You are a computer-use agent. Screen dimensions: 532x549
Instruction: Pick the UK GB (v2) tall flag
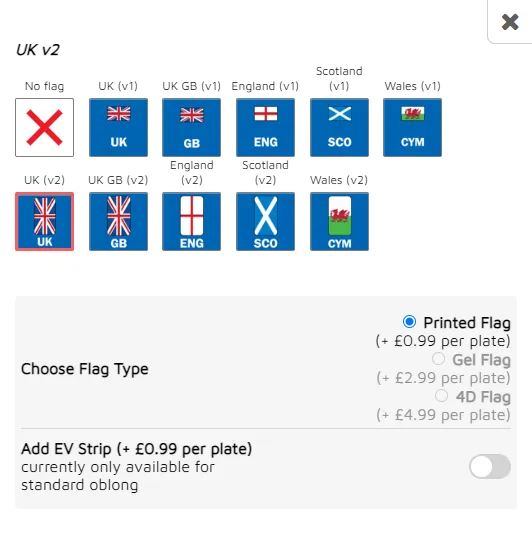point(118,221)
